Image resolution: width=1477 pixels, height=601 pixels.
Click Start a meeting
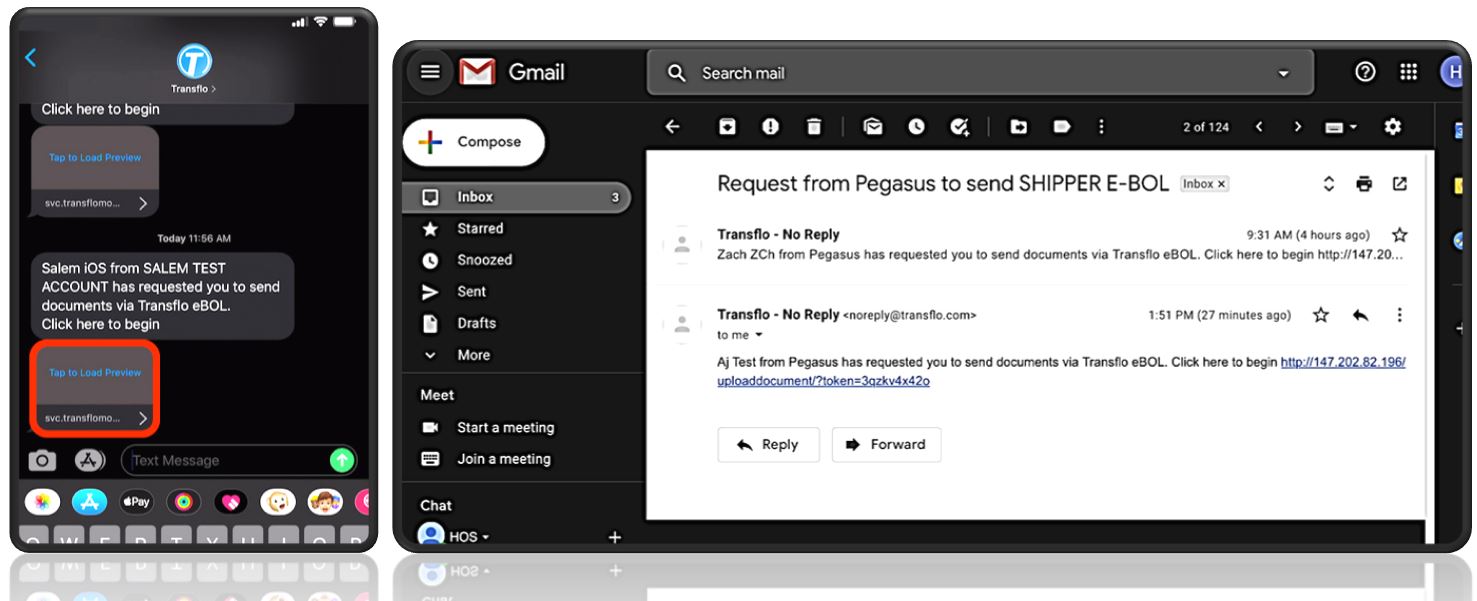tap(505, 427)
